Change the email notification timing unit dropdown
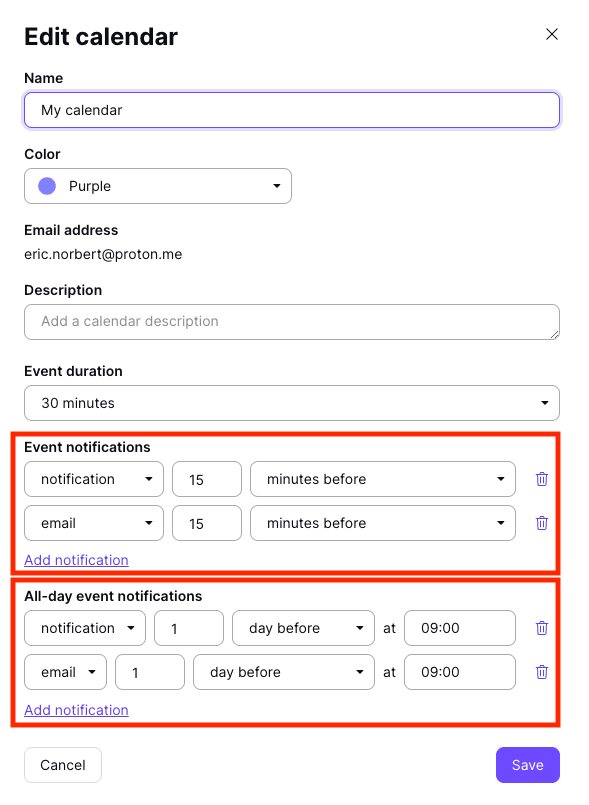This screenshot has height=805, width=589. pyautogui.click(x=382, y=523)
